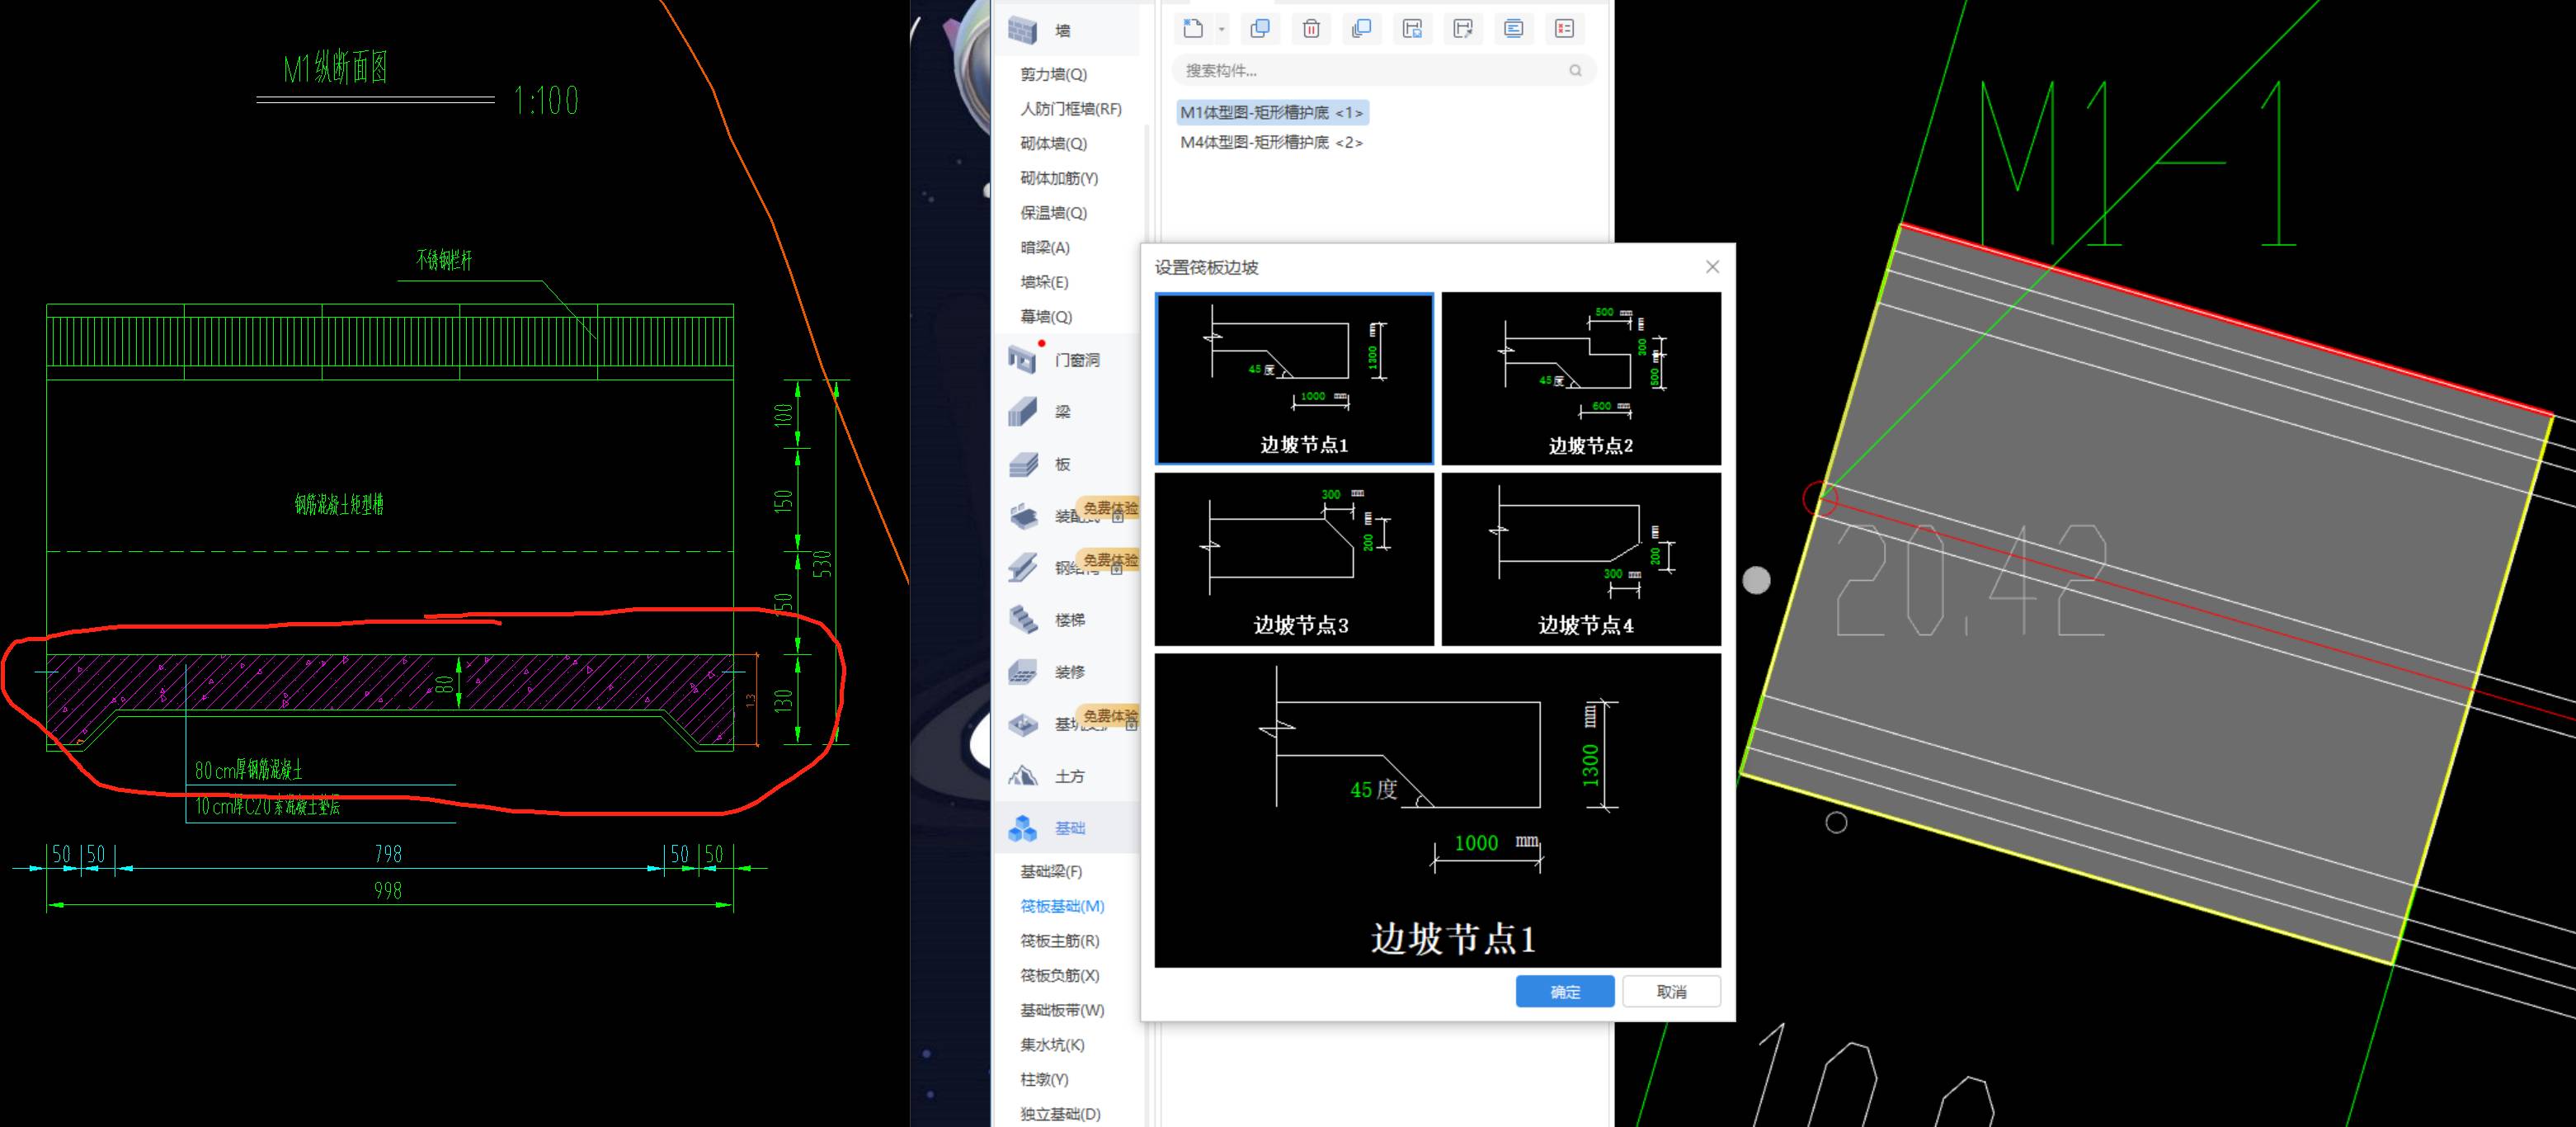This screenshot has height=1127, width=2576.
Task: Select 人防门框墙(RF) item
Action: click(x=1070, y=108)
